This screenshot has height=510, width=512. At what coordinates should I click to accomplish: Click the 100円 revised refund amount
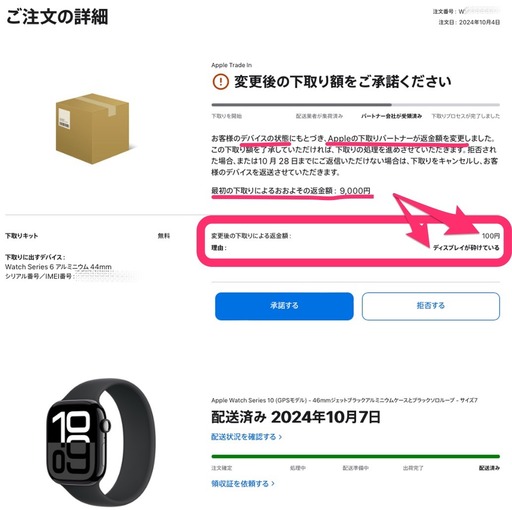click(491, 236)
